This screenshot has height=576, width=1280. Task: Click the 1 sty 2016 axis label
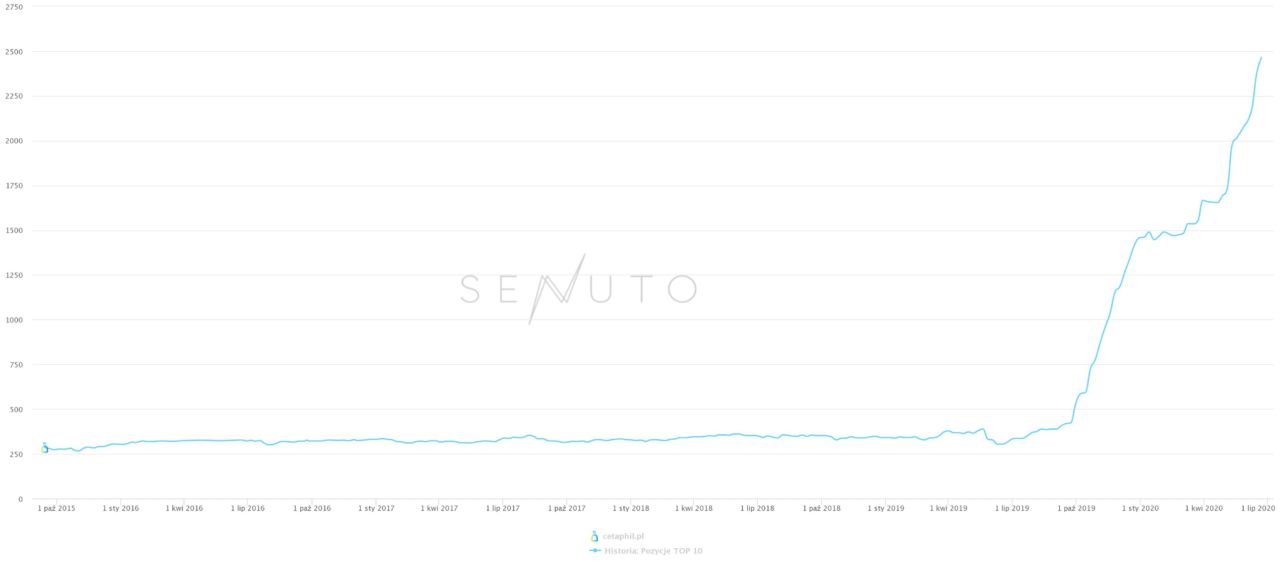click(121, 508)
